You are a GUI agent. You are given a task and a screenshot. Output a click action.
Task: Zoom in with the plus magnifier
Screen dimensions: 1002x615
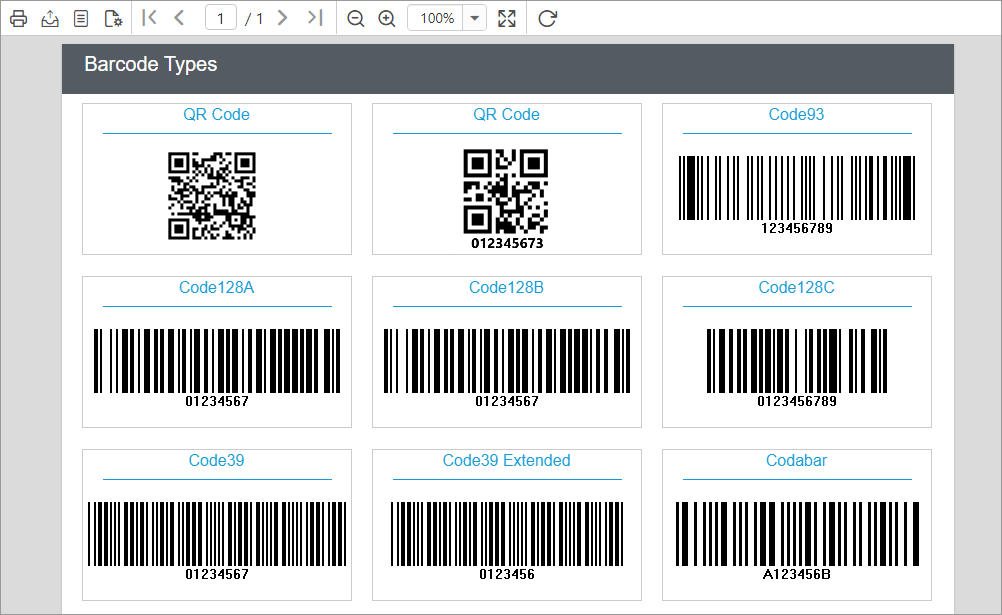387,19
